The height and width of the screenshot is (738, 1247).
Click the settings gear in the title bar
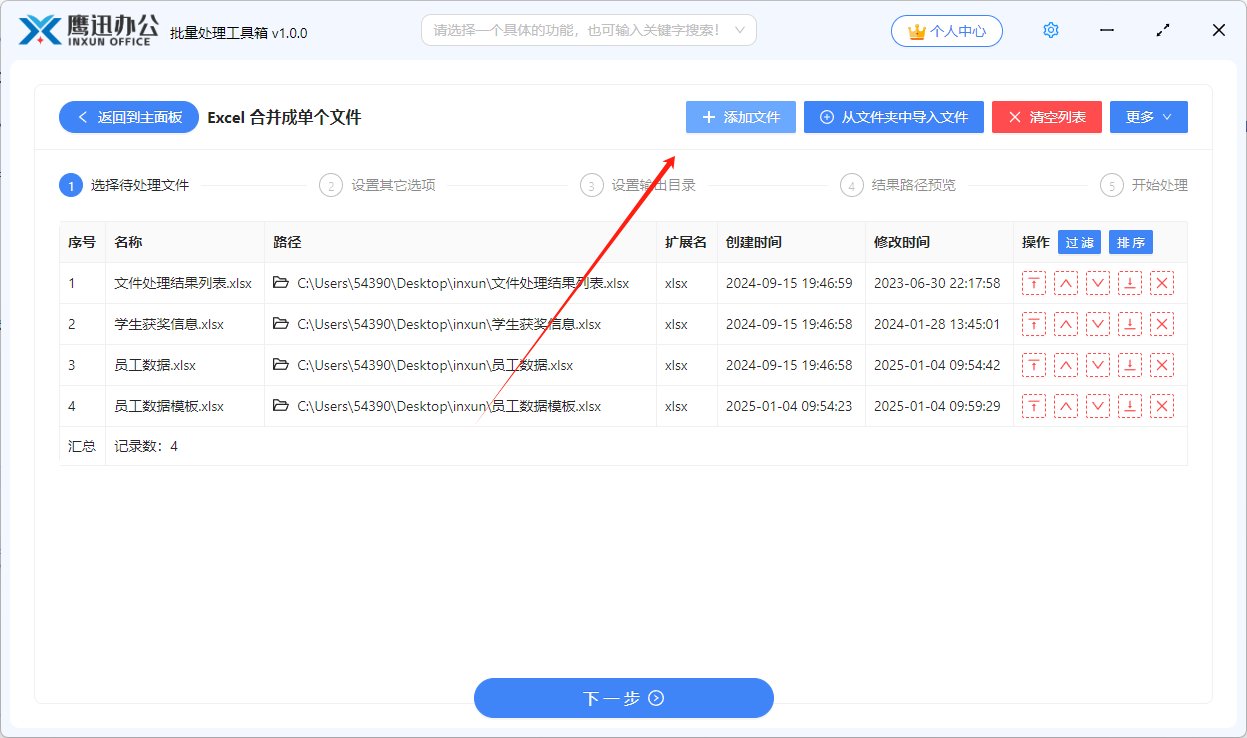point(1050,30)
